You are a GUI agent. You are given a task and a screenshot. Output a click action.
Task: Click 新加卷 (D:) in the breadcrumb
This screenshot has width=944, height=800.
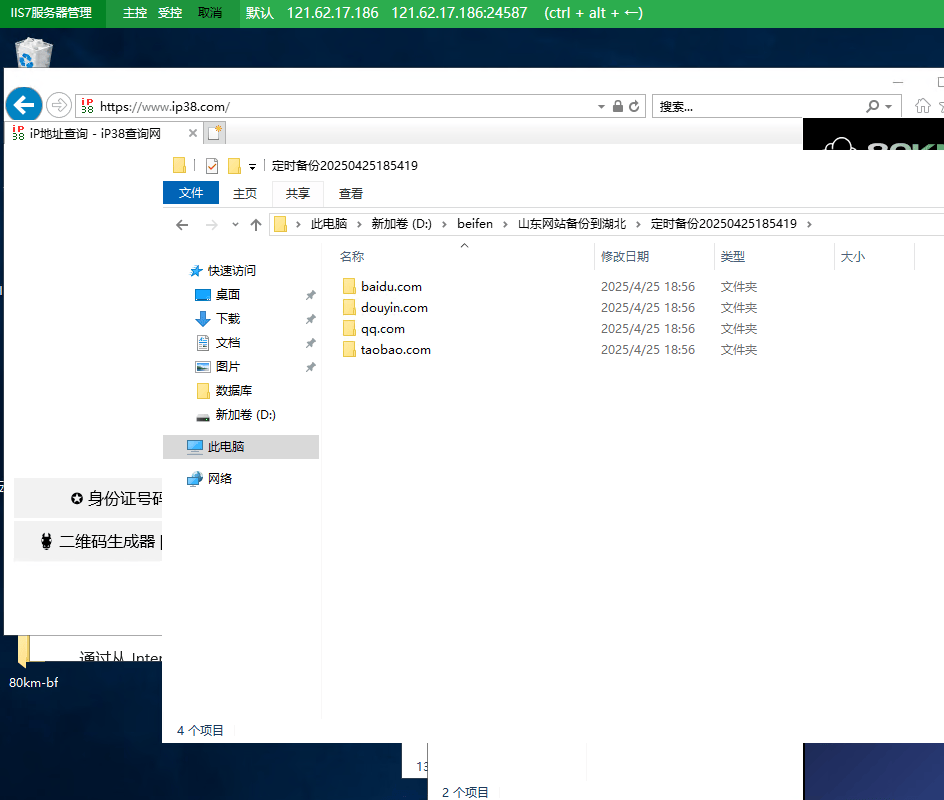402,224
